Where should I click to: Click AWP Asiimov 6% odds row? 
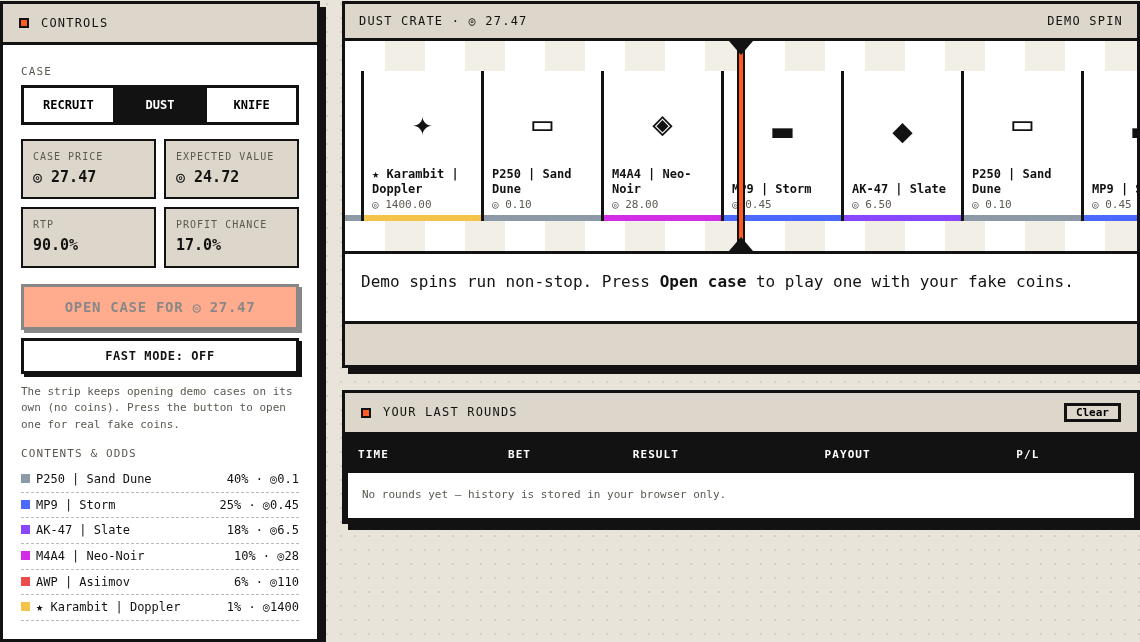click(160, 582)
